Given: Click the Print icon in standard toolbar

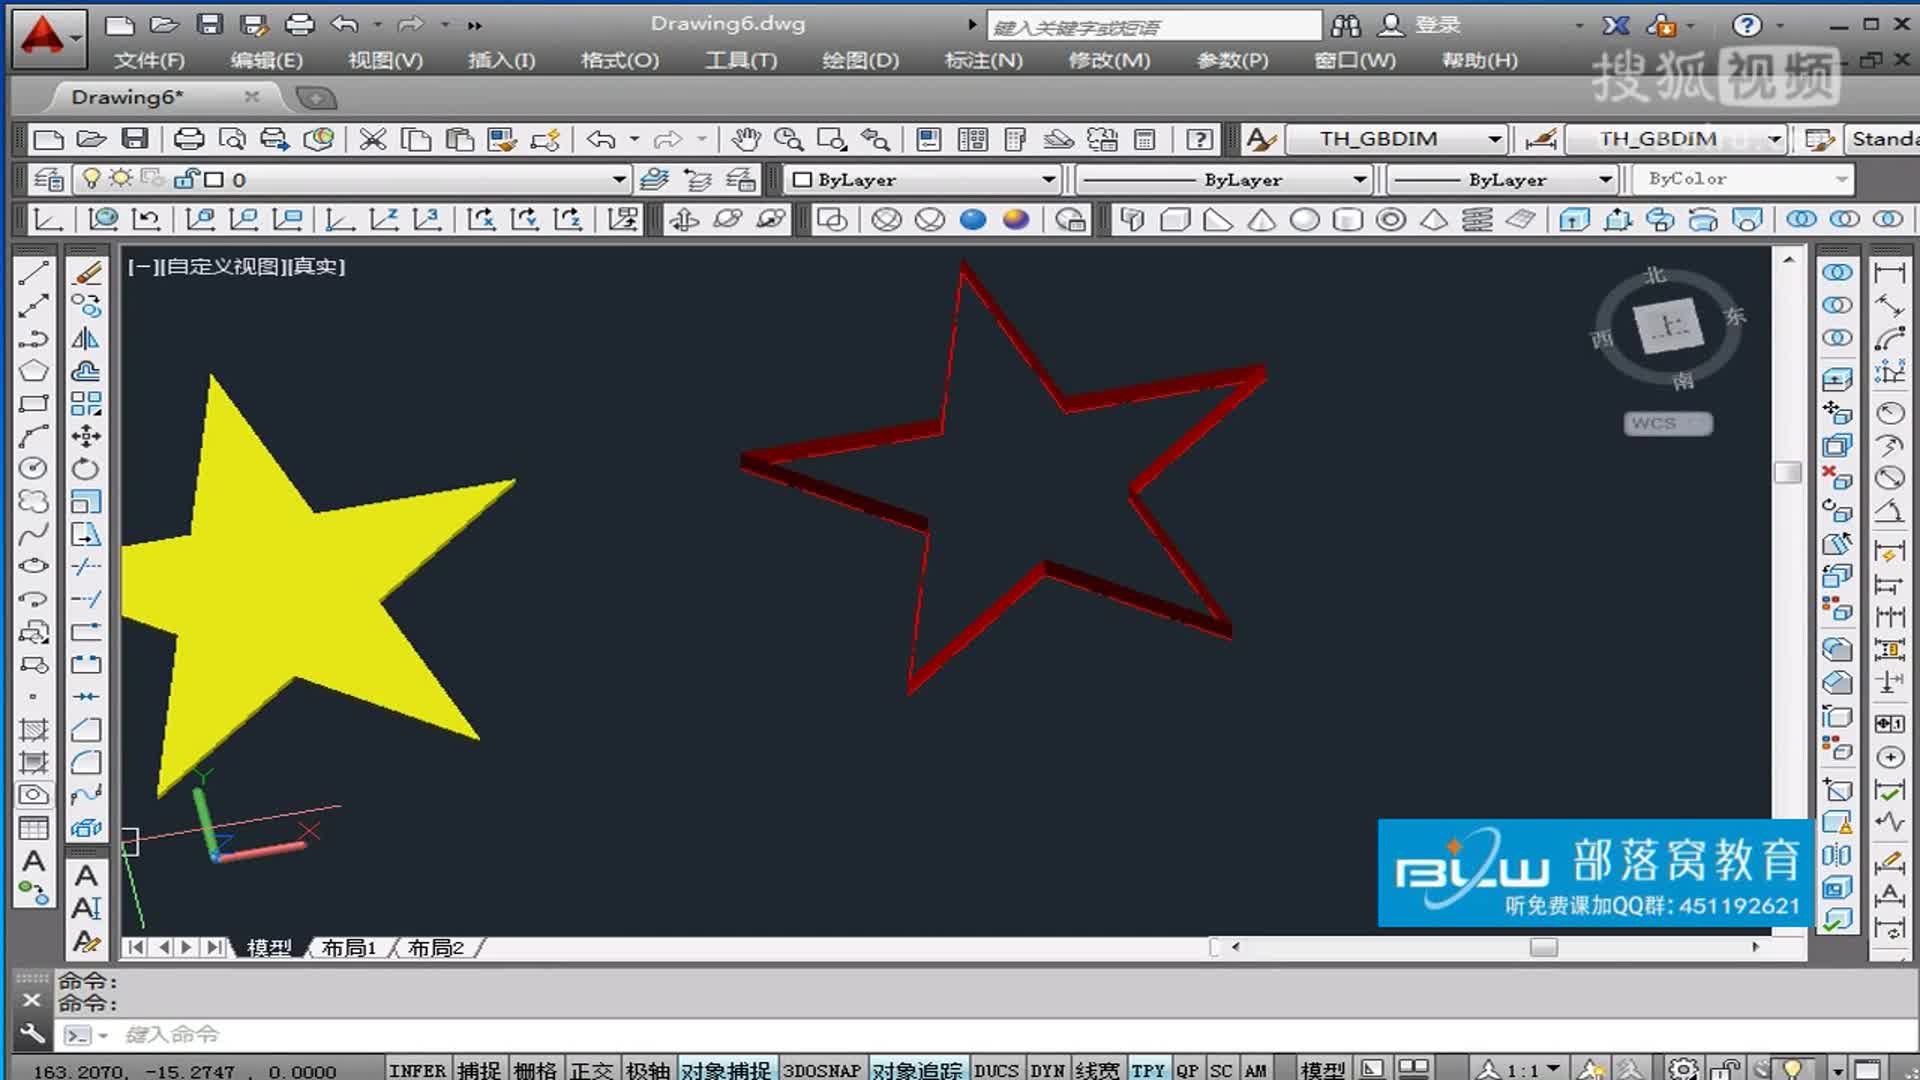Looking at the screenshot, I should (189, 139).
